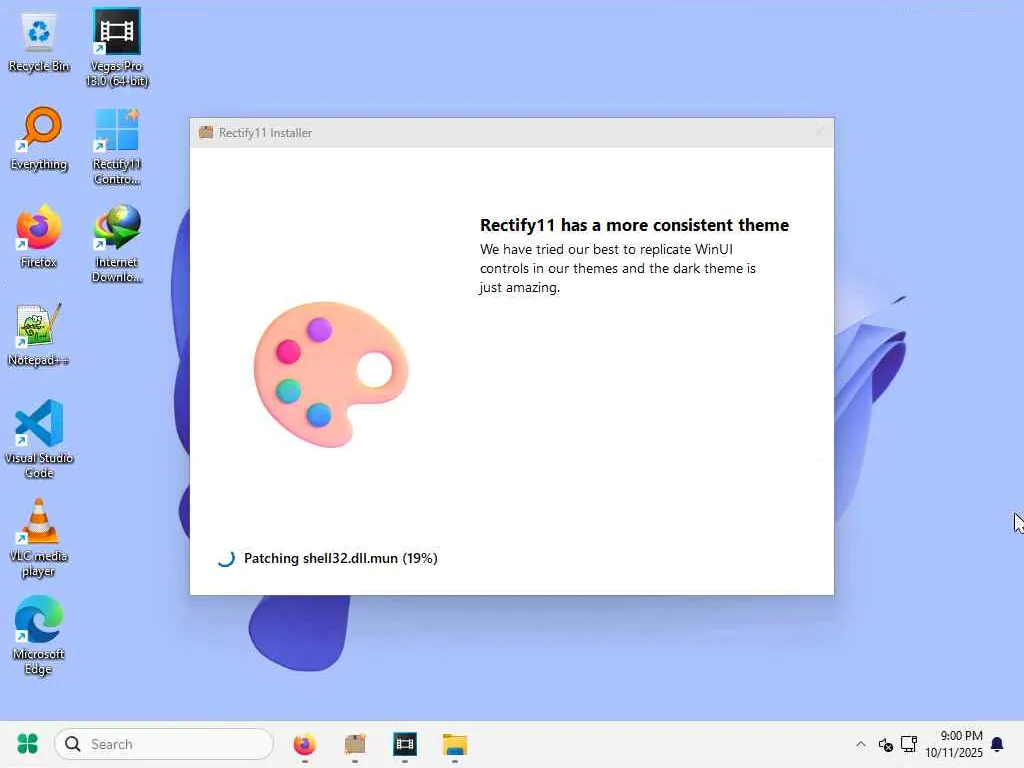Launch VLC media player desktop shortcut
1024x768 pixels.
click(x=39, y=538)
